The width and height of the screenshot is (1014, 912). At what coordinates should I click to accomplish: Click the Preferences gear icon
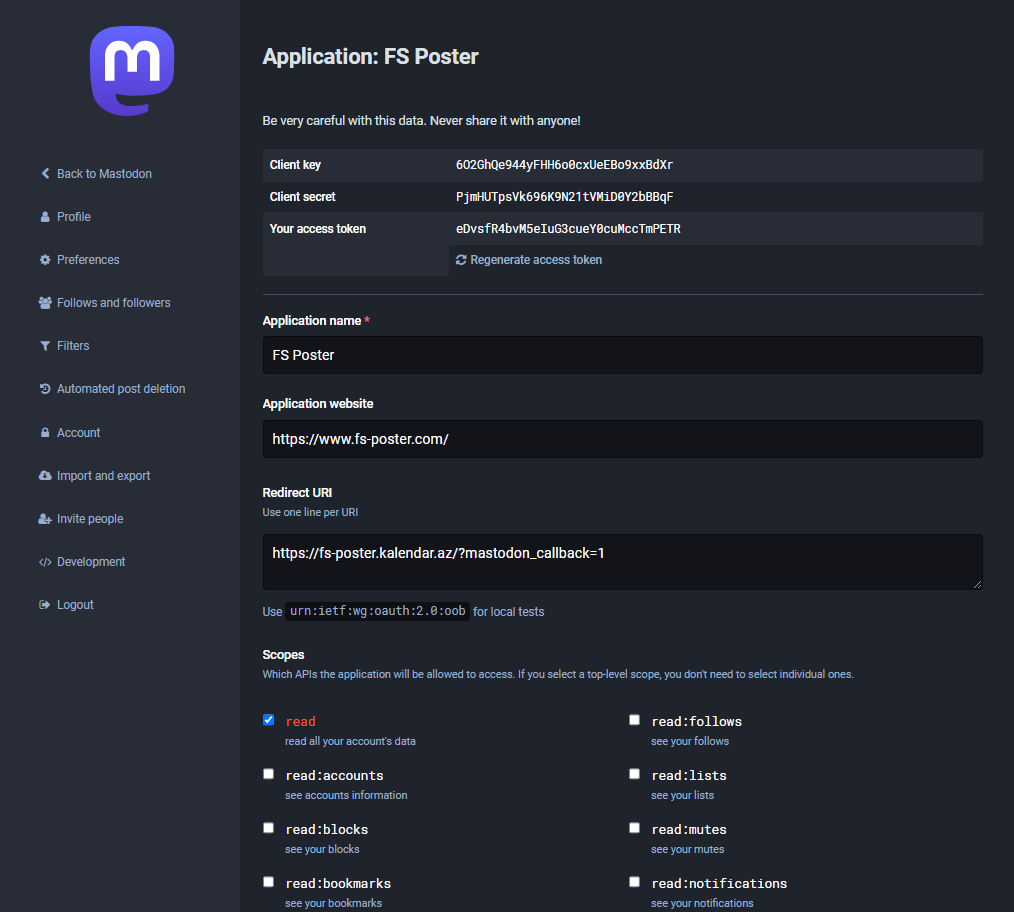[x=45, y=259]
